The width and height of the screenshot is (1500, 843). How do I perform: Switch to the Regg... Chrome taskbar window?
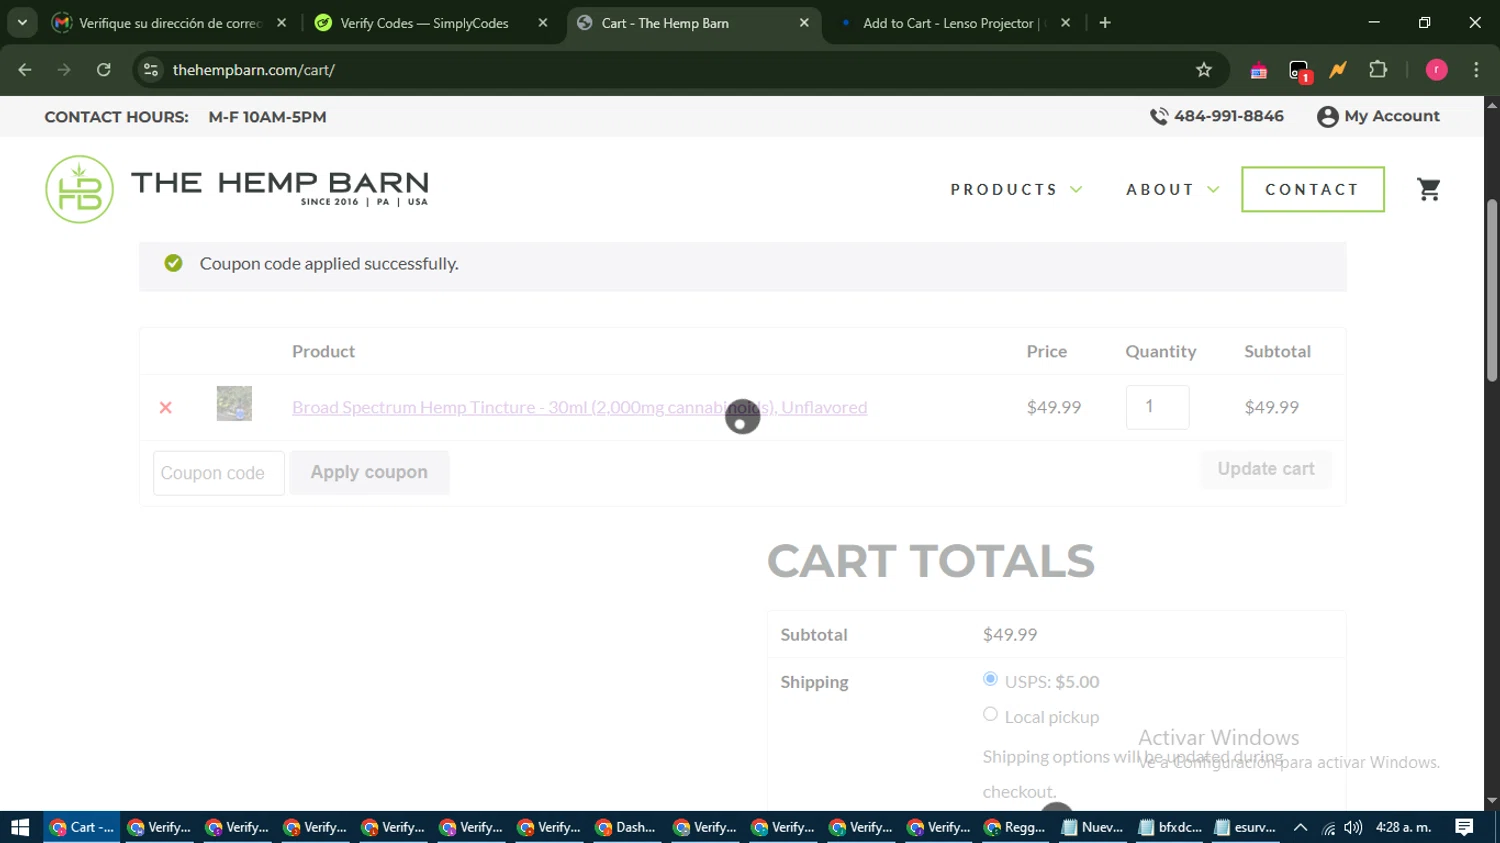pos(1015,827)
